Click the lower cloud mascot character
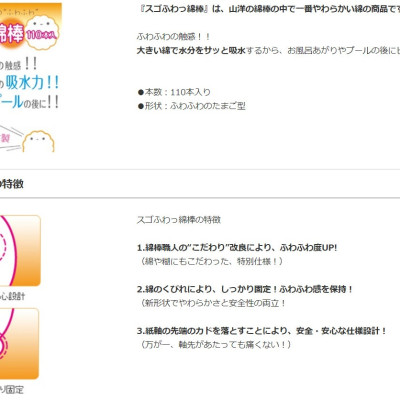400x400 pixels. (x=38, y=142)
